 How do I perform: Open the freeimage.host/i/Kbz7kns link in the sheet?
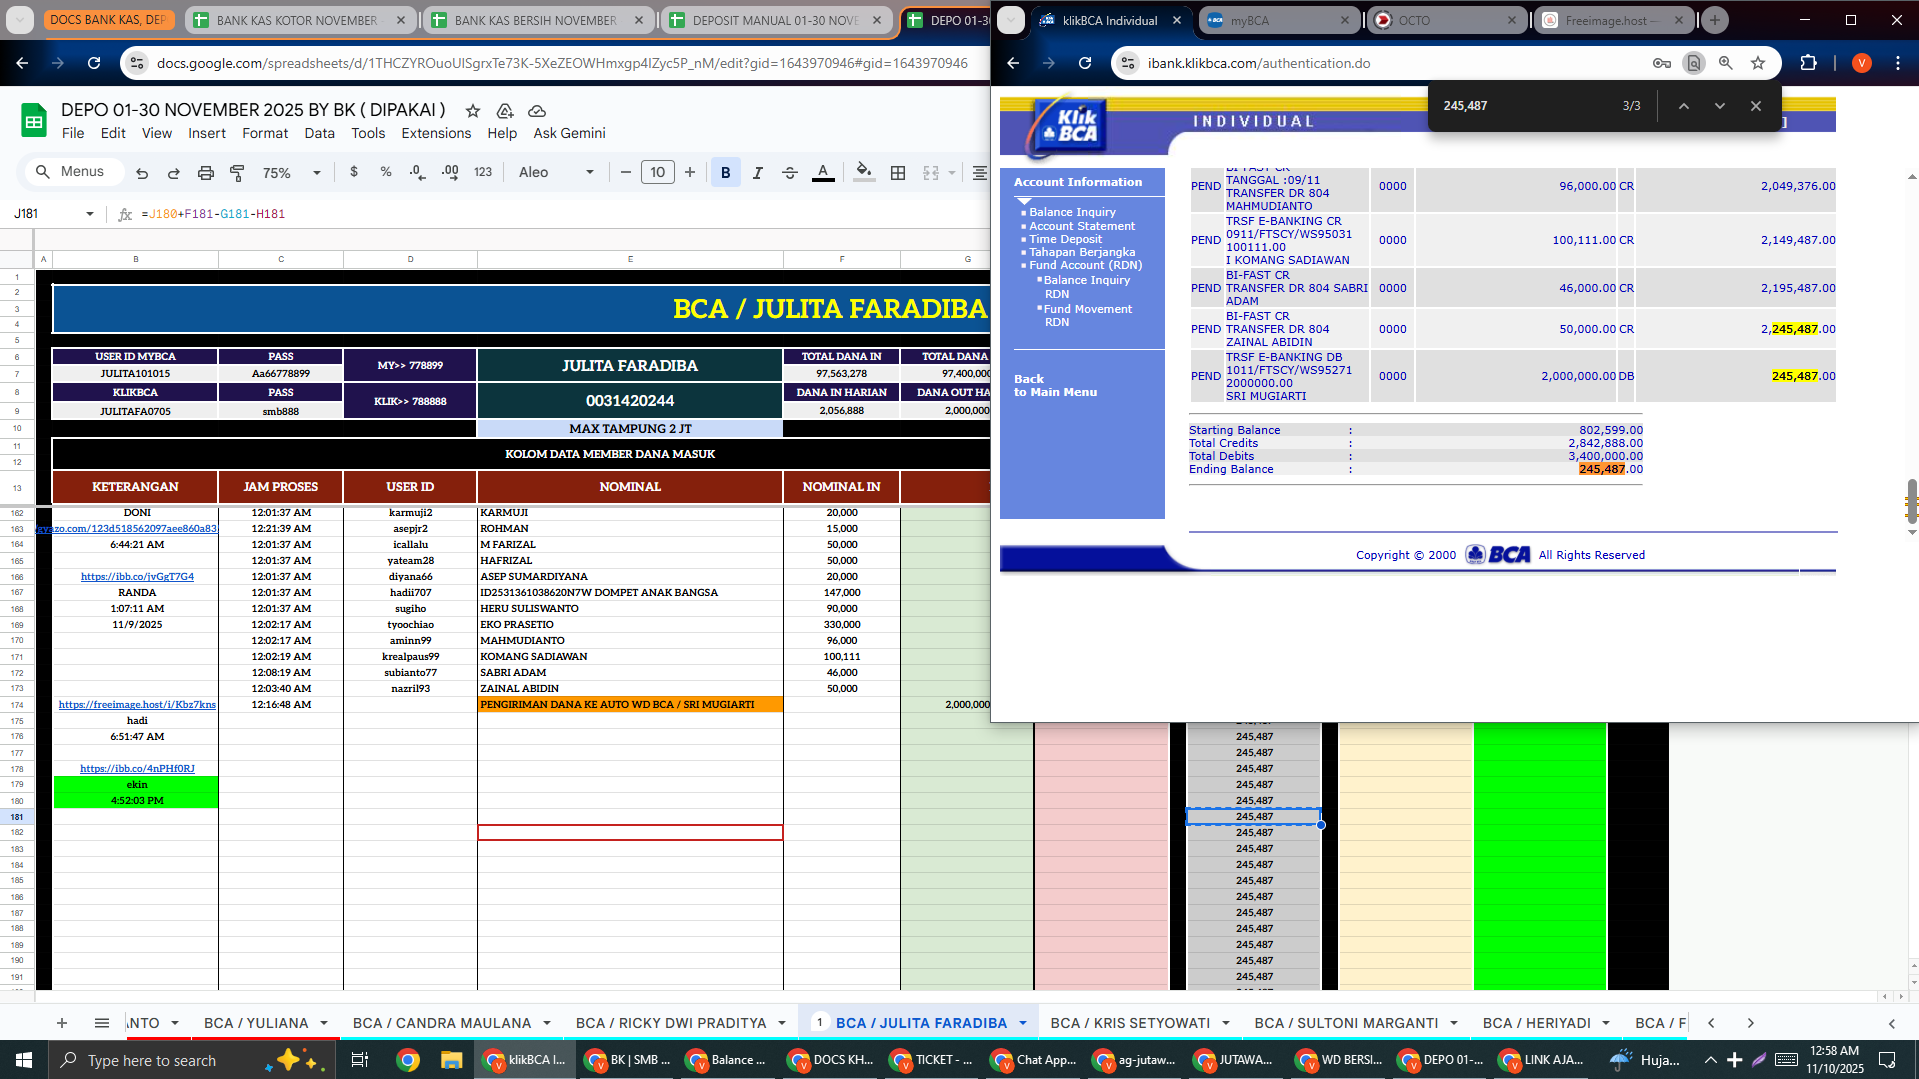click(137, 704)
